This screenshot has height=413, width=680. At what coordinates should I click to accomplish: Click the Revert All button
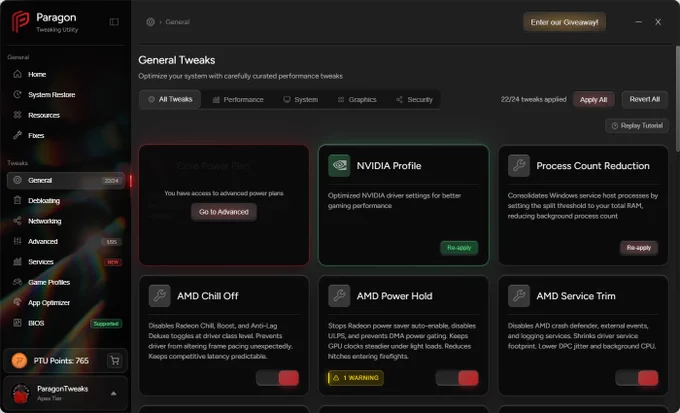click(644, 99)
